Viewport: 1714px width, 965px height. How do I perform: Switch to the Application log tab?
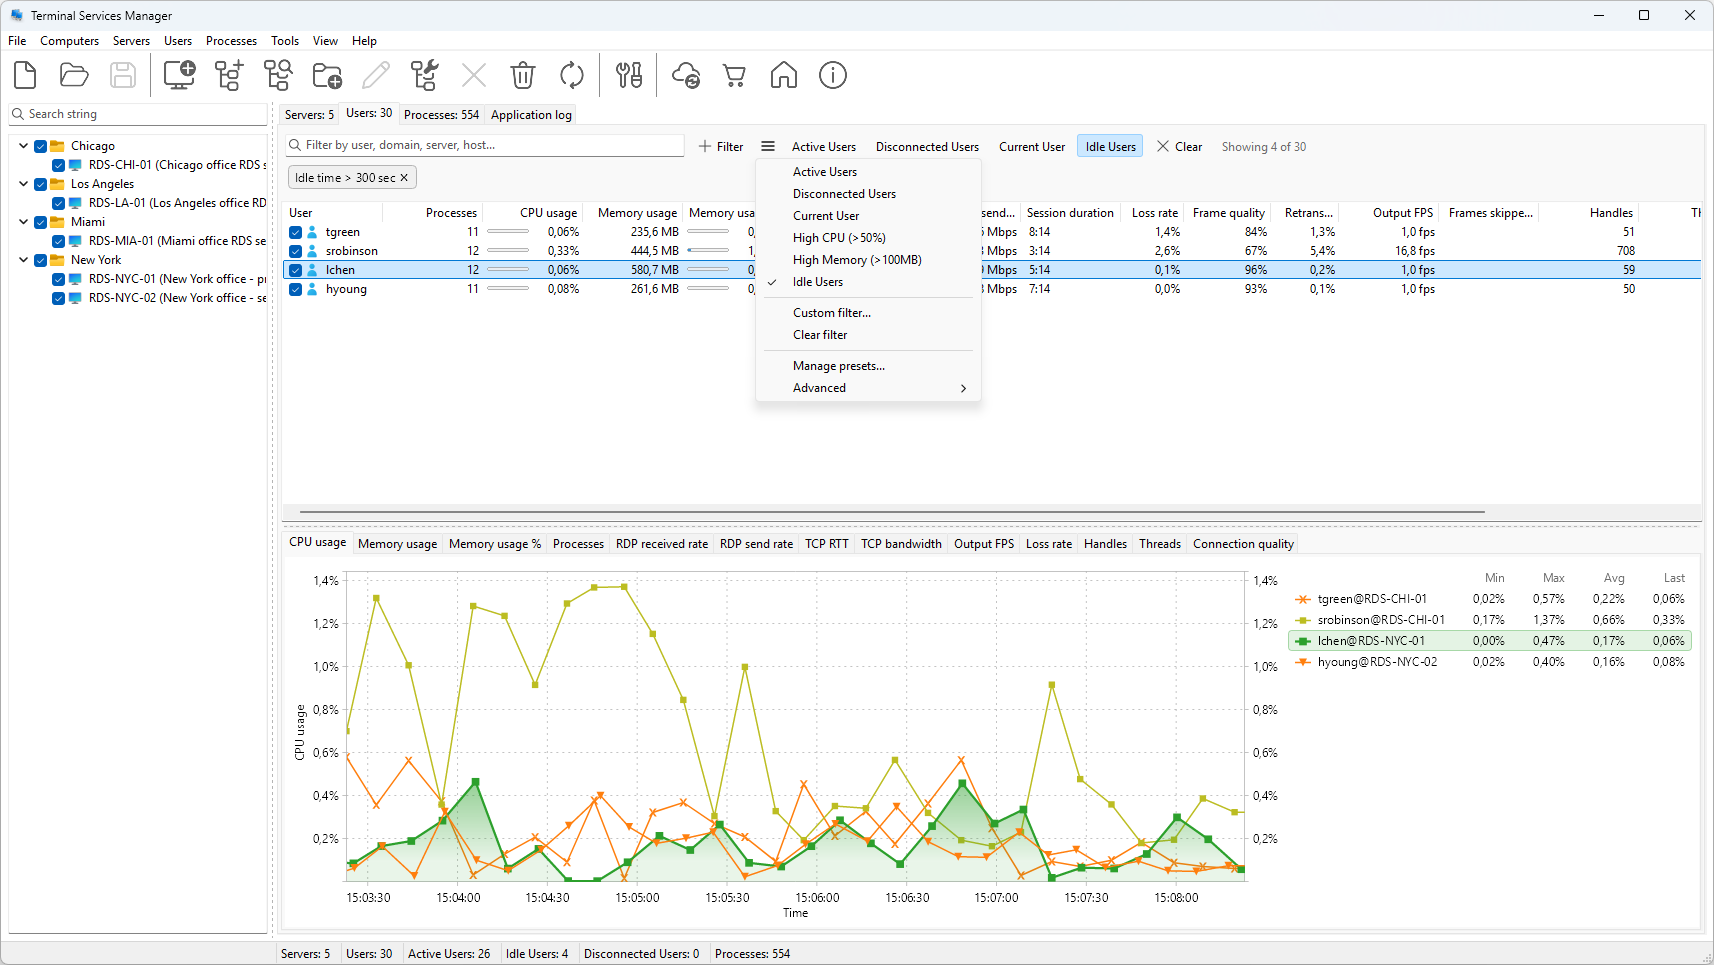(x=531, y=115)
